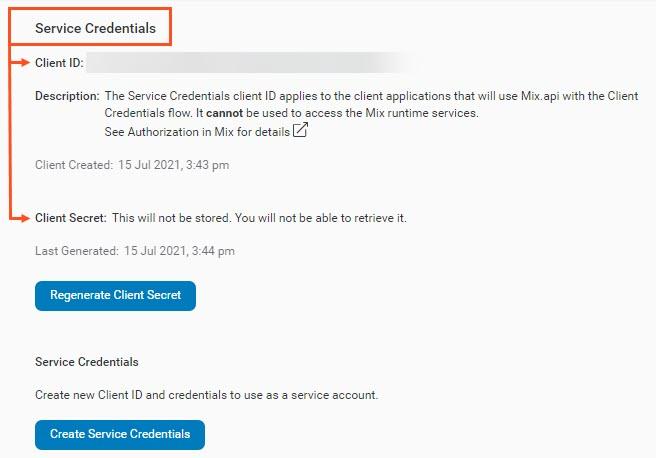Open the external link icon after Authorization text

tap(300, 131)
